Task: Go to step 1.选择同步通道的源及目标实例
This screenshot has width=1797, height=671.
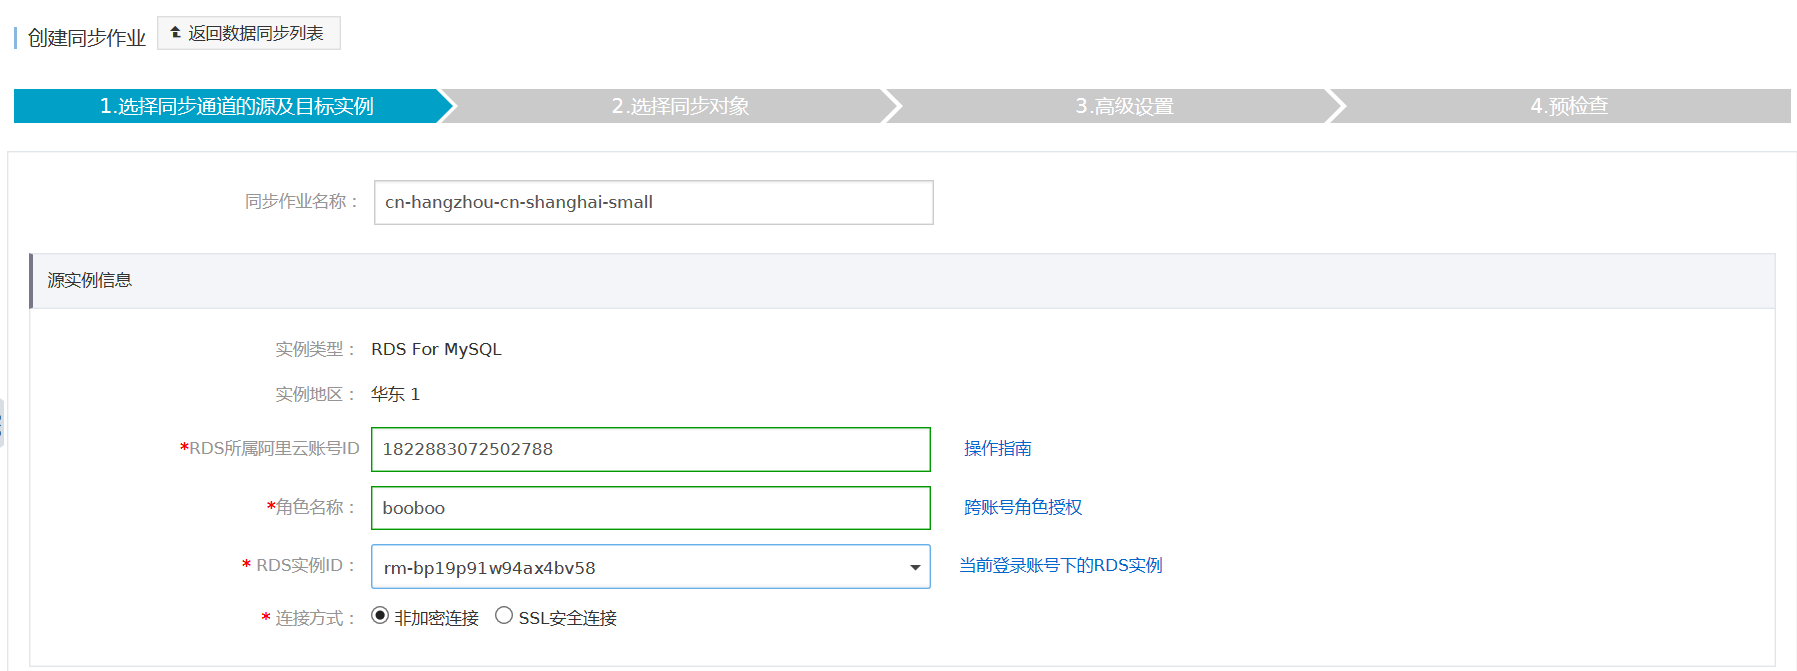Action: (236, 106)
